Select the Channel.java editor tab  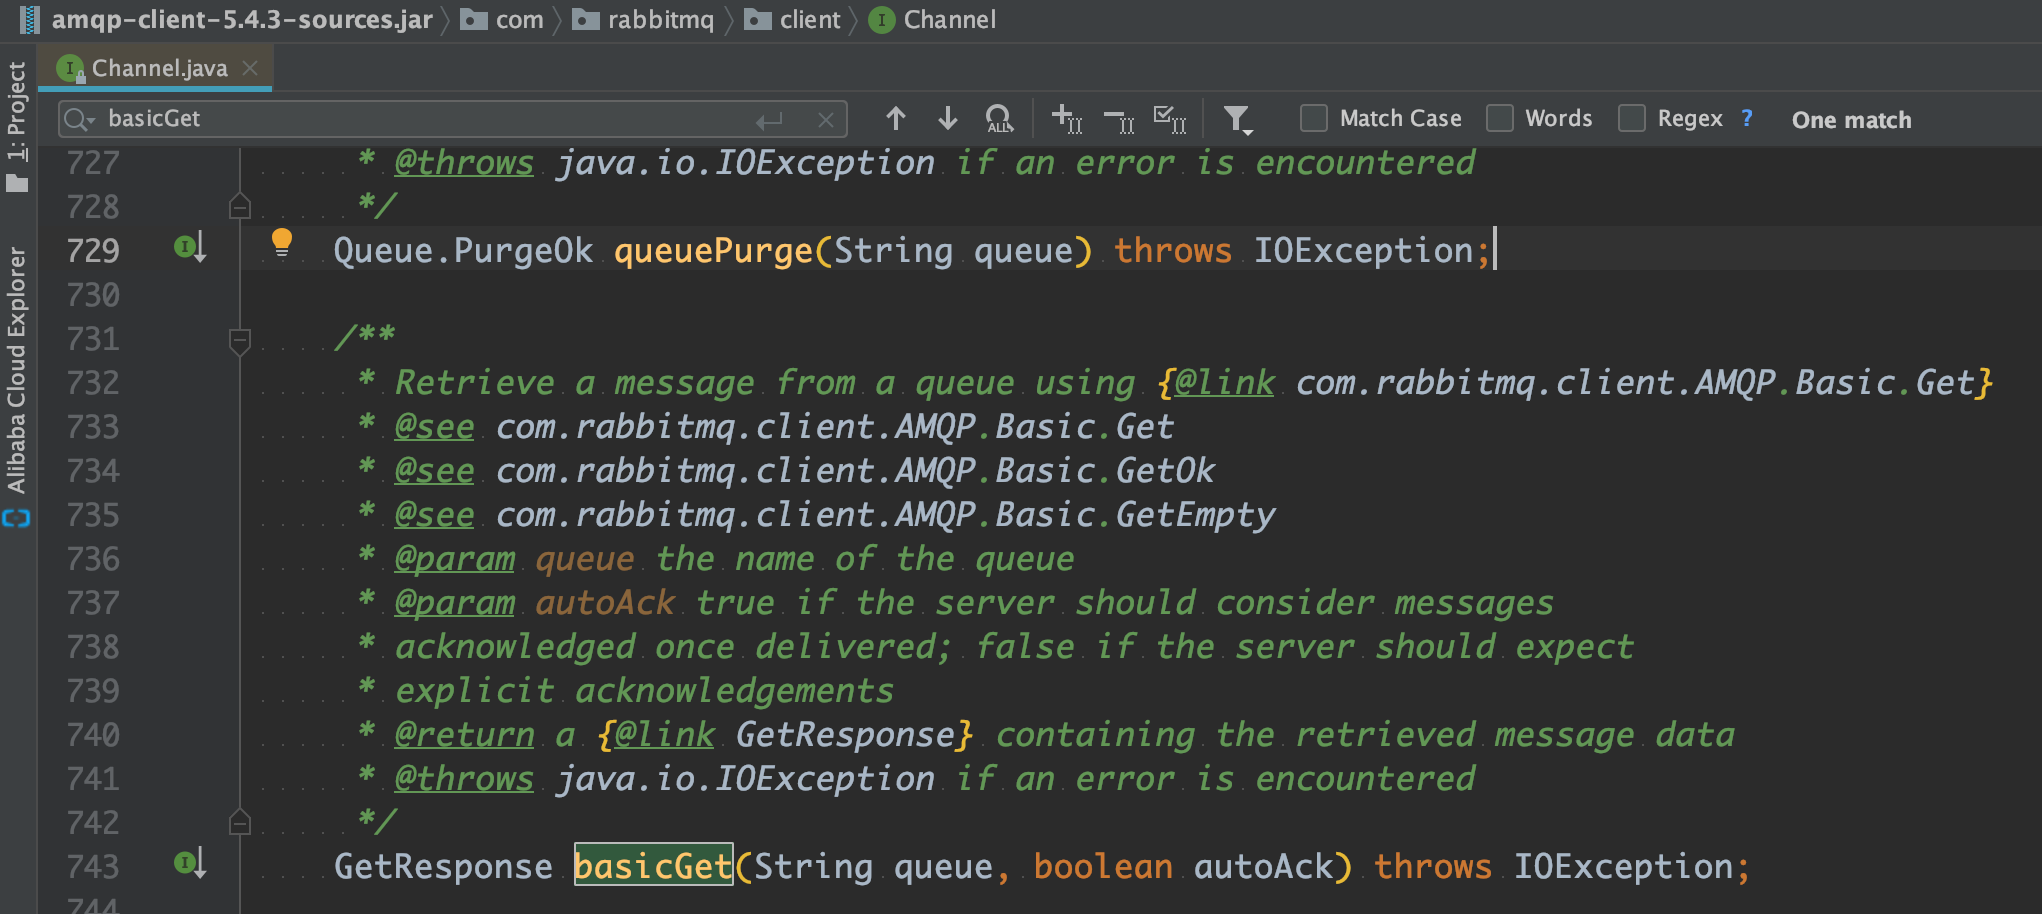coord(159,68)
